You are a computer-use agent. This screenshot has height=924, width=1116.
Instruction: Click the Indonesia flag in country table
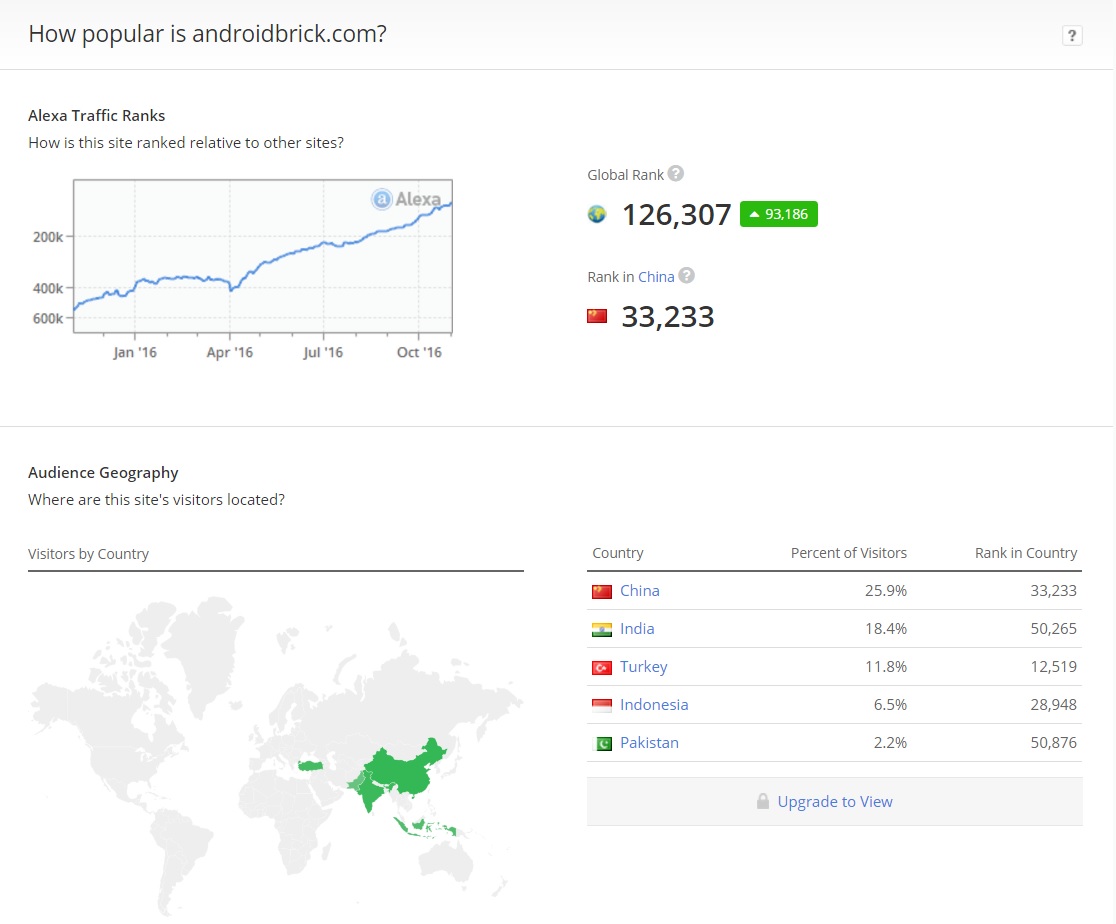coord(601,705)
